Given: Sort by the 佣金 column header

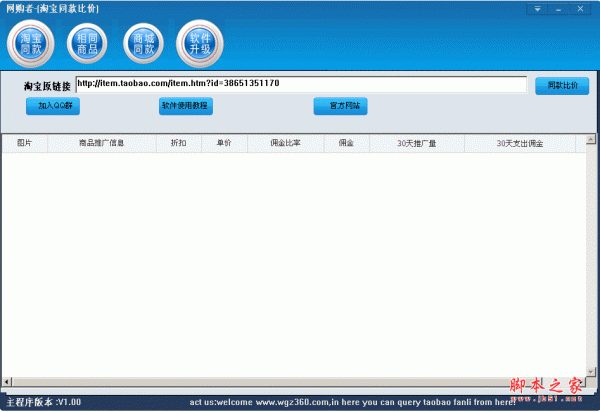Looking at the screenshot, I should 346,143.
